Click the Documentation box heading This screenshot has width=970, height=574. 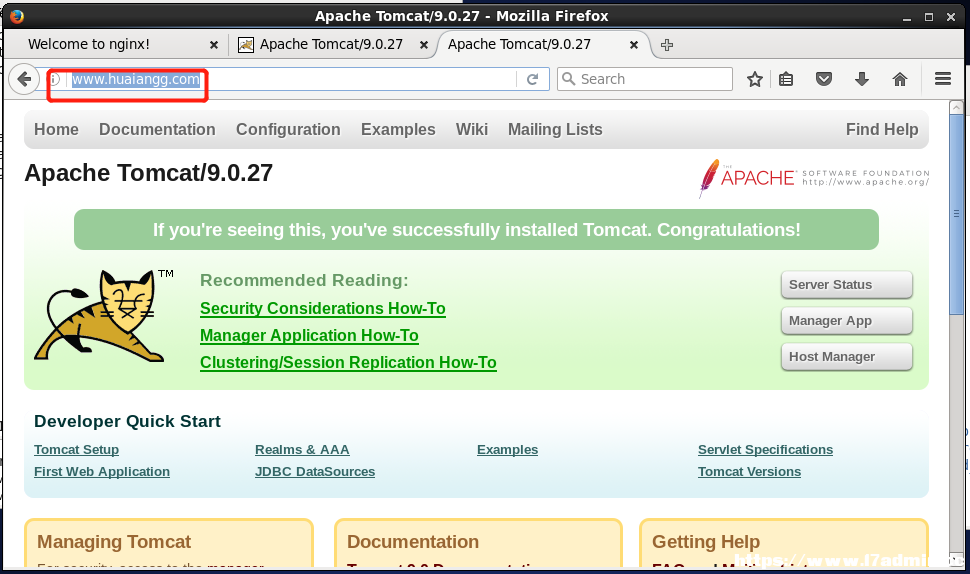[x=413, y=542]
